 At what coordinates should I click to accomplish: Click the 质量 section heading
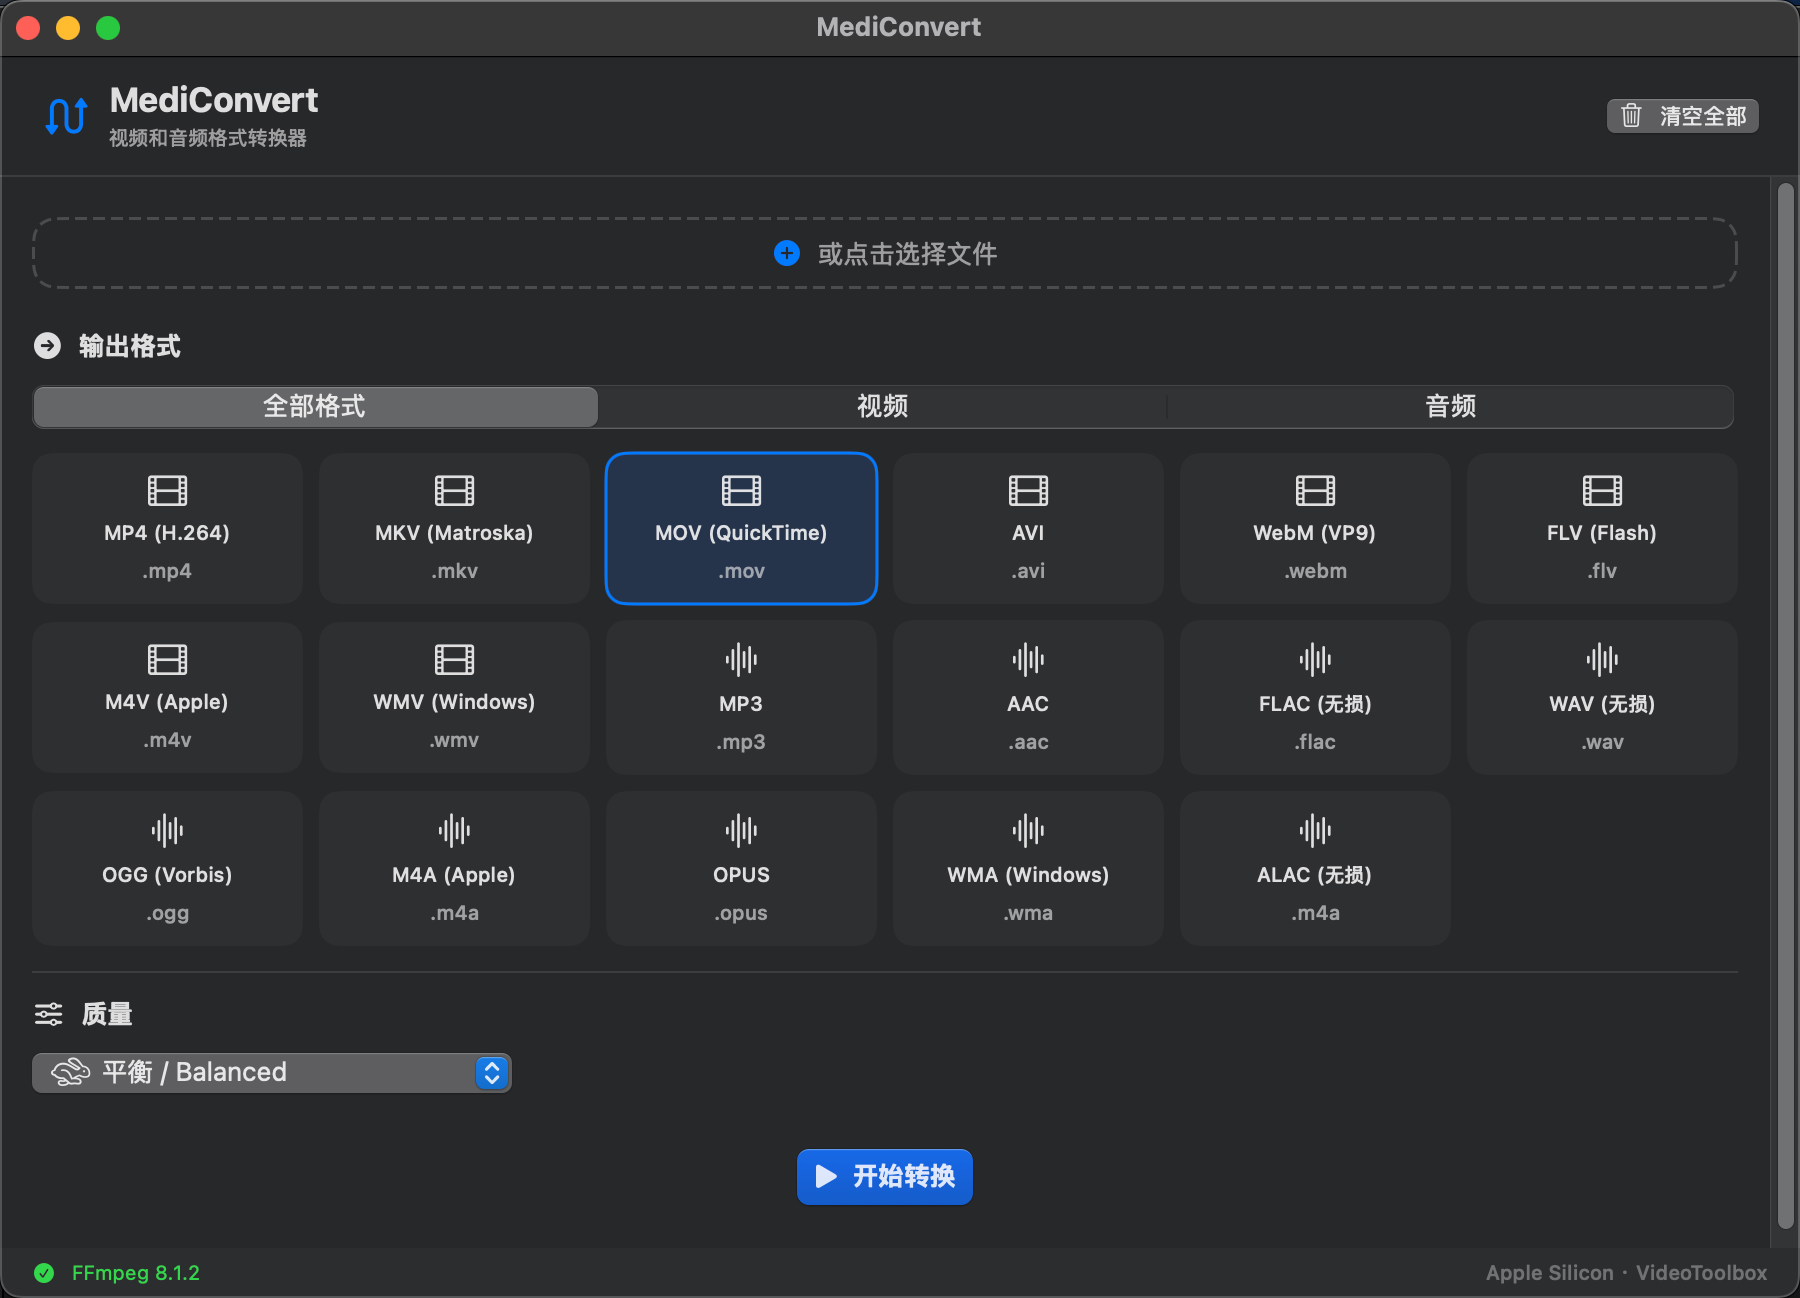click(x=107, y=1014)
